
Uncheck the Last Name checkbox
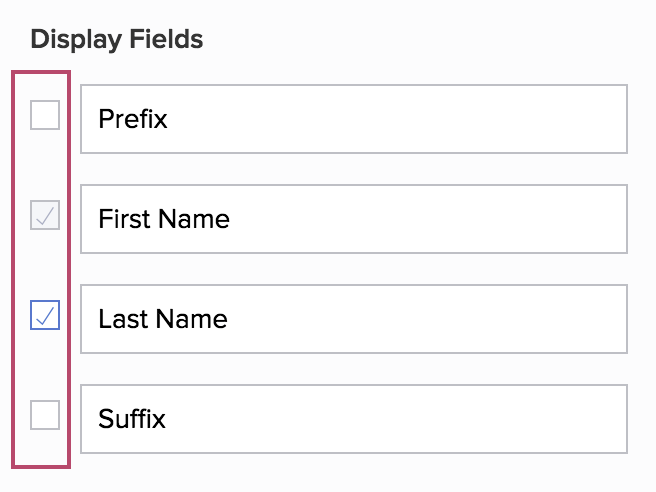point(45,316)
